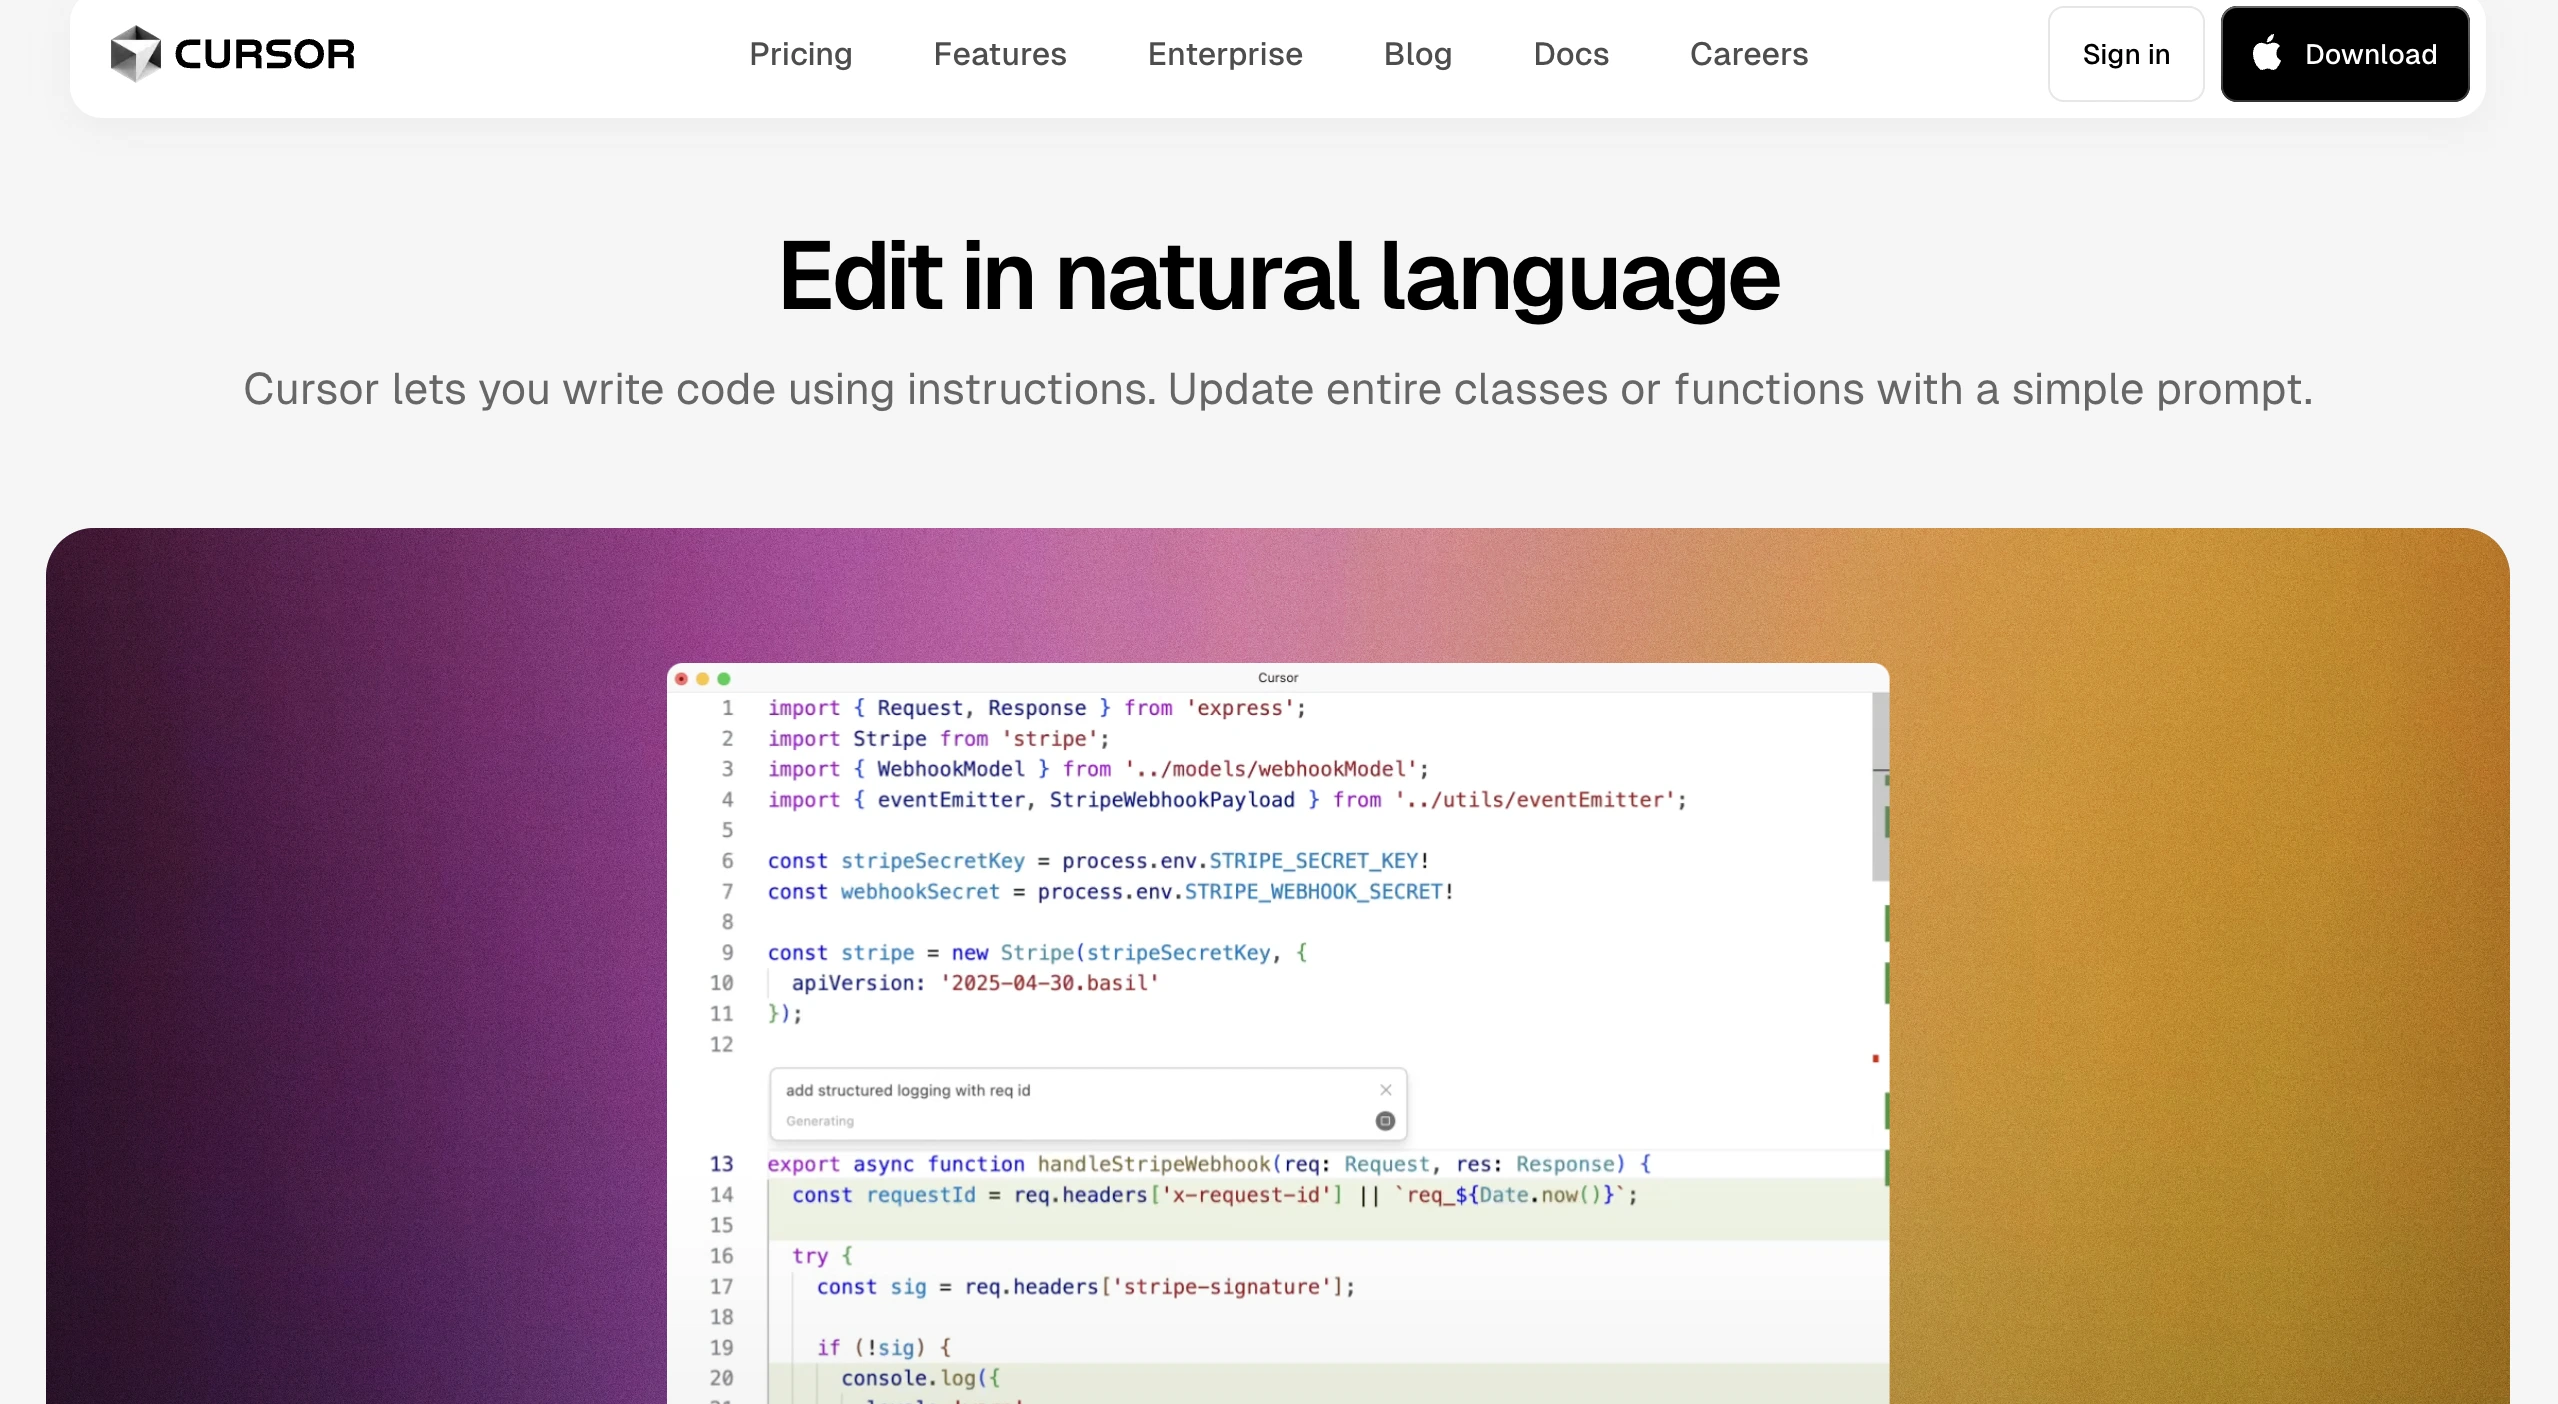Screen dimensions: 2558x1404
Task: Click the 'if (!sig) {' line
Action: [884, 1348]
